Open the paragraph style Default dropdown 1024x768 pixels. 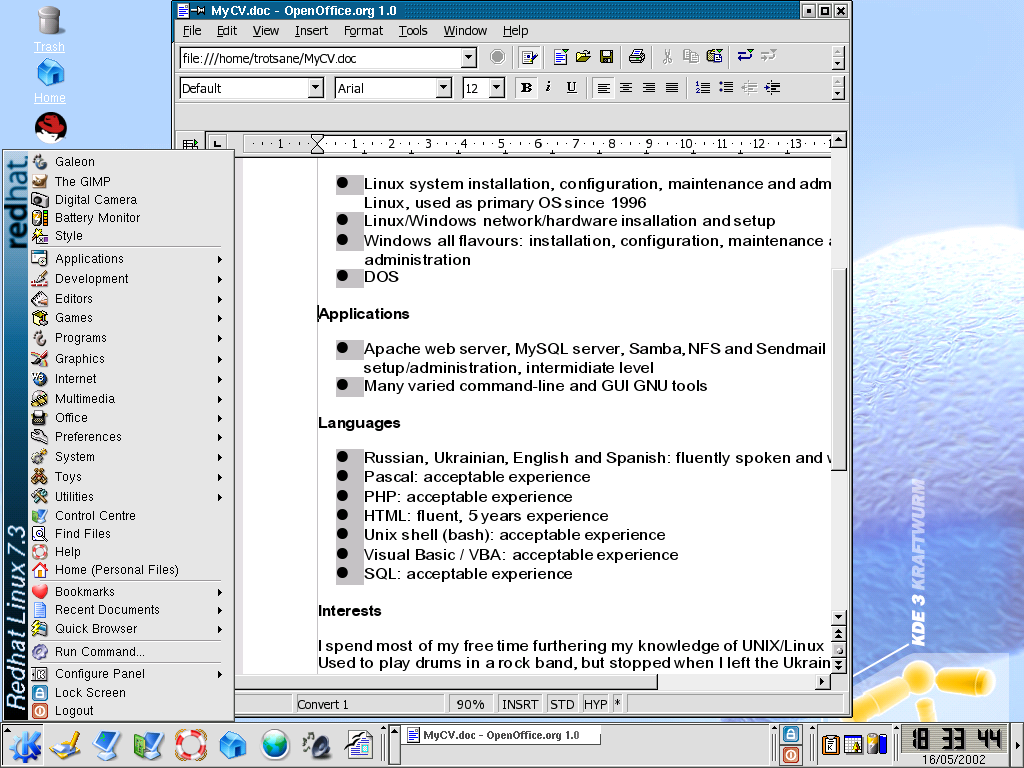point(315,88)
